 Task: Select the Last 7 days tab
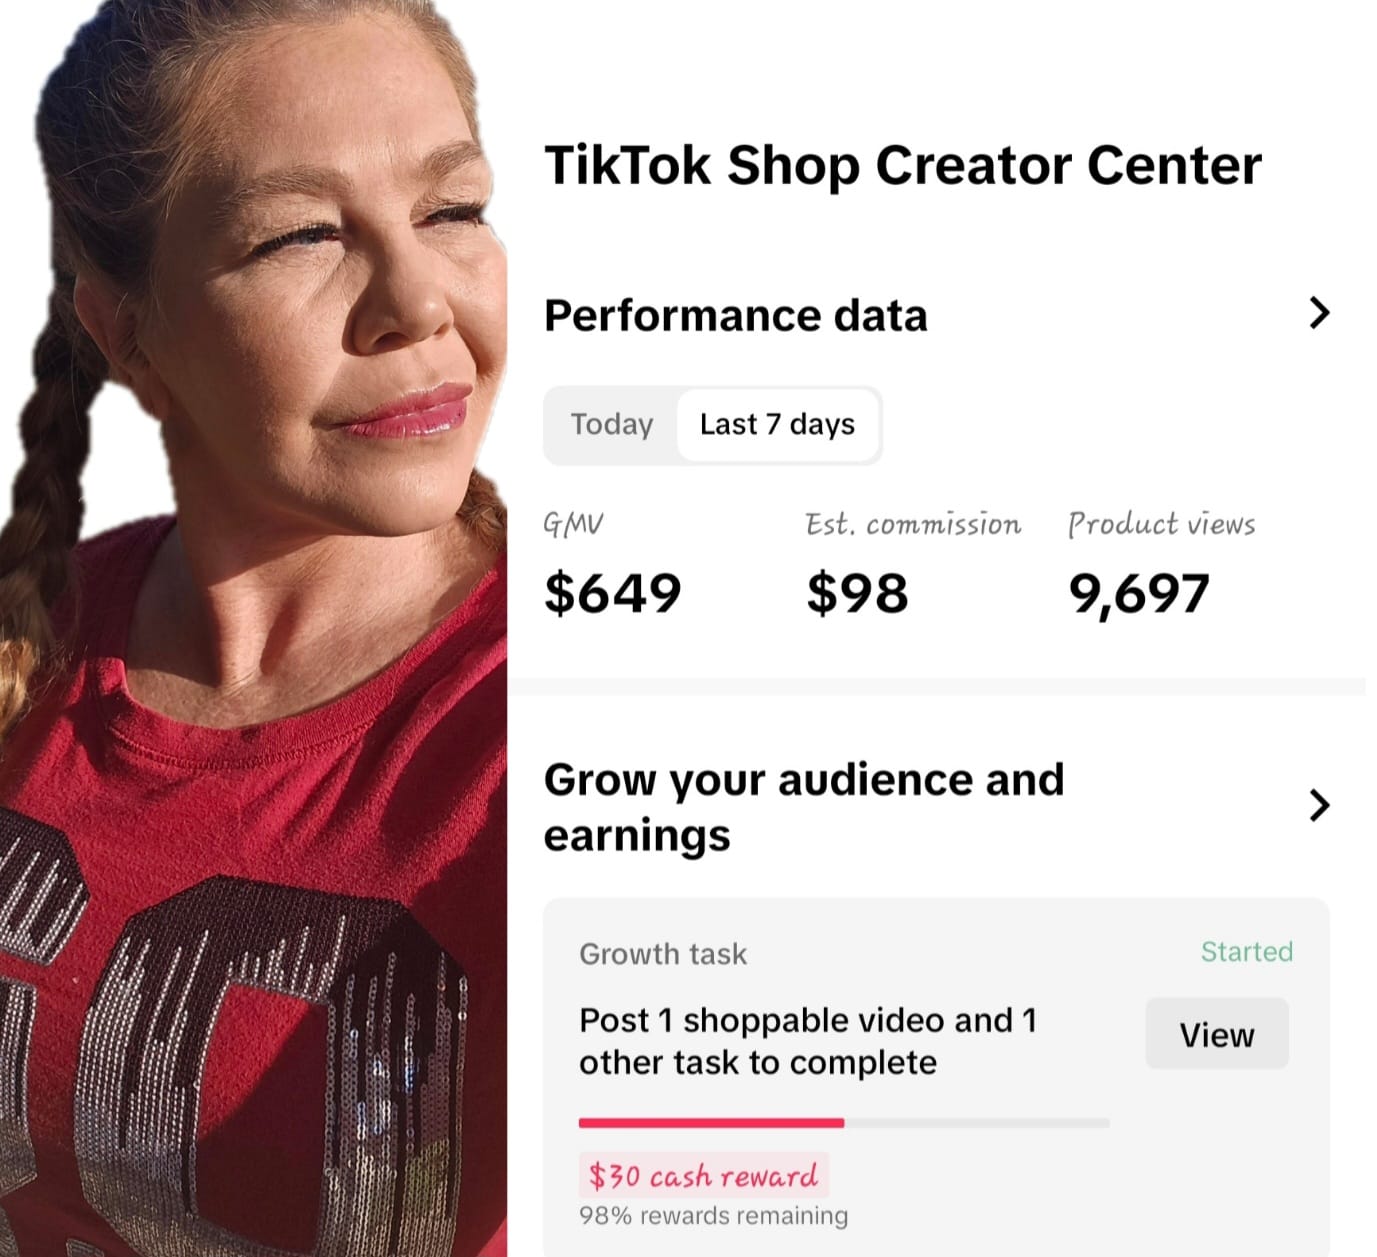777,425
